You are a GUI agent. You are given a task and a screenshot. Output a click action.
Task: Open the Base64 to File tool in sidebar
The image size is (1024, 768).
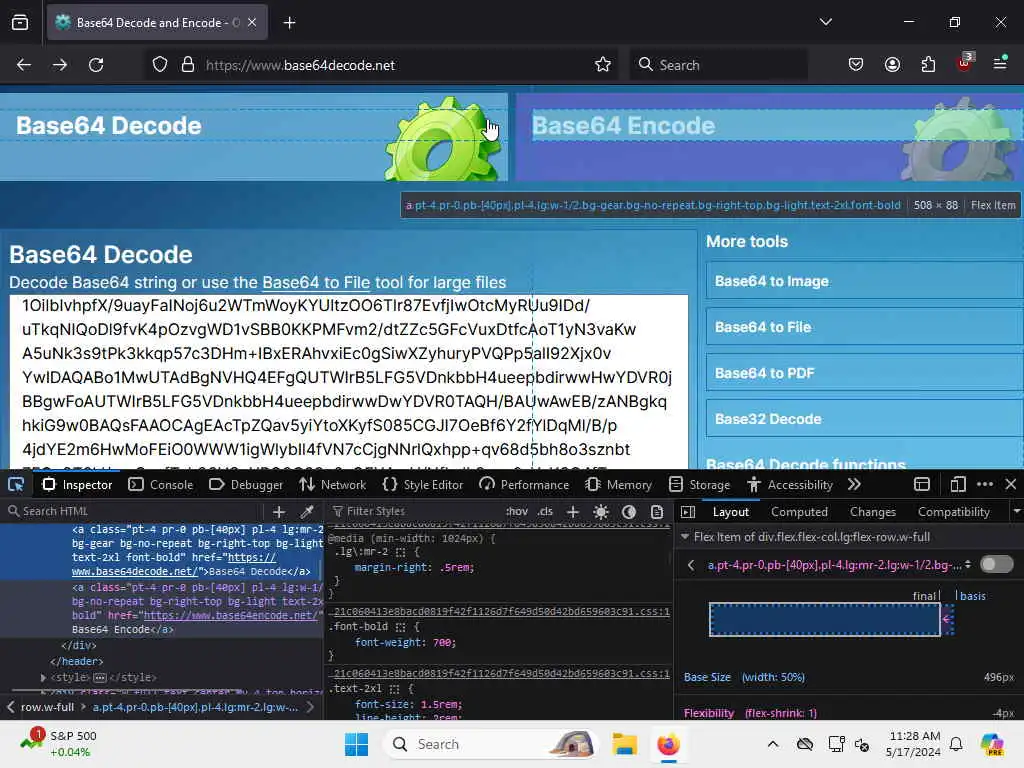(865, 327)
